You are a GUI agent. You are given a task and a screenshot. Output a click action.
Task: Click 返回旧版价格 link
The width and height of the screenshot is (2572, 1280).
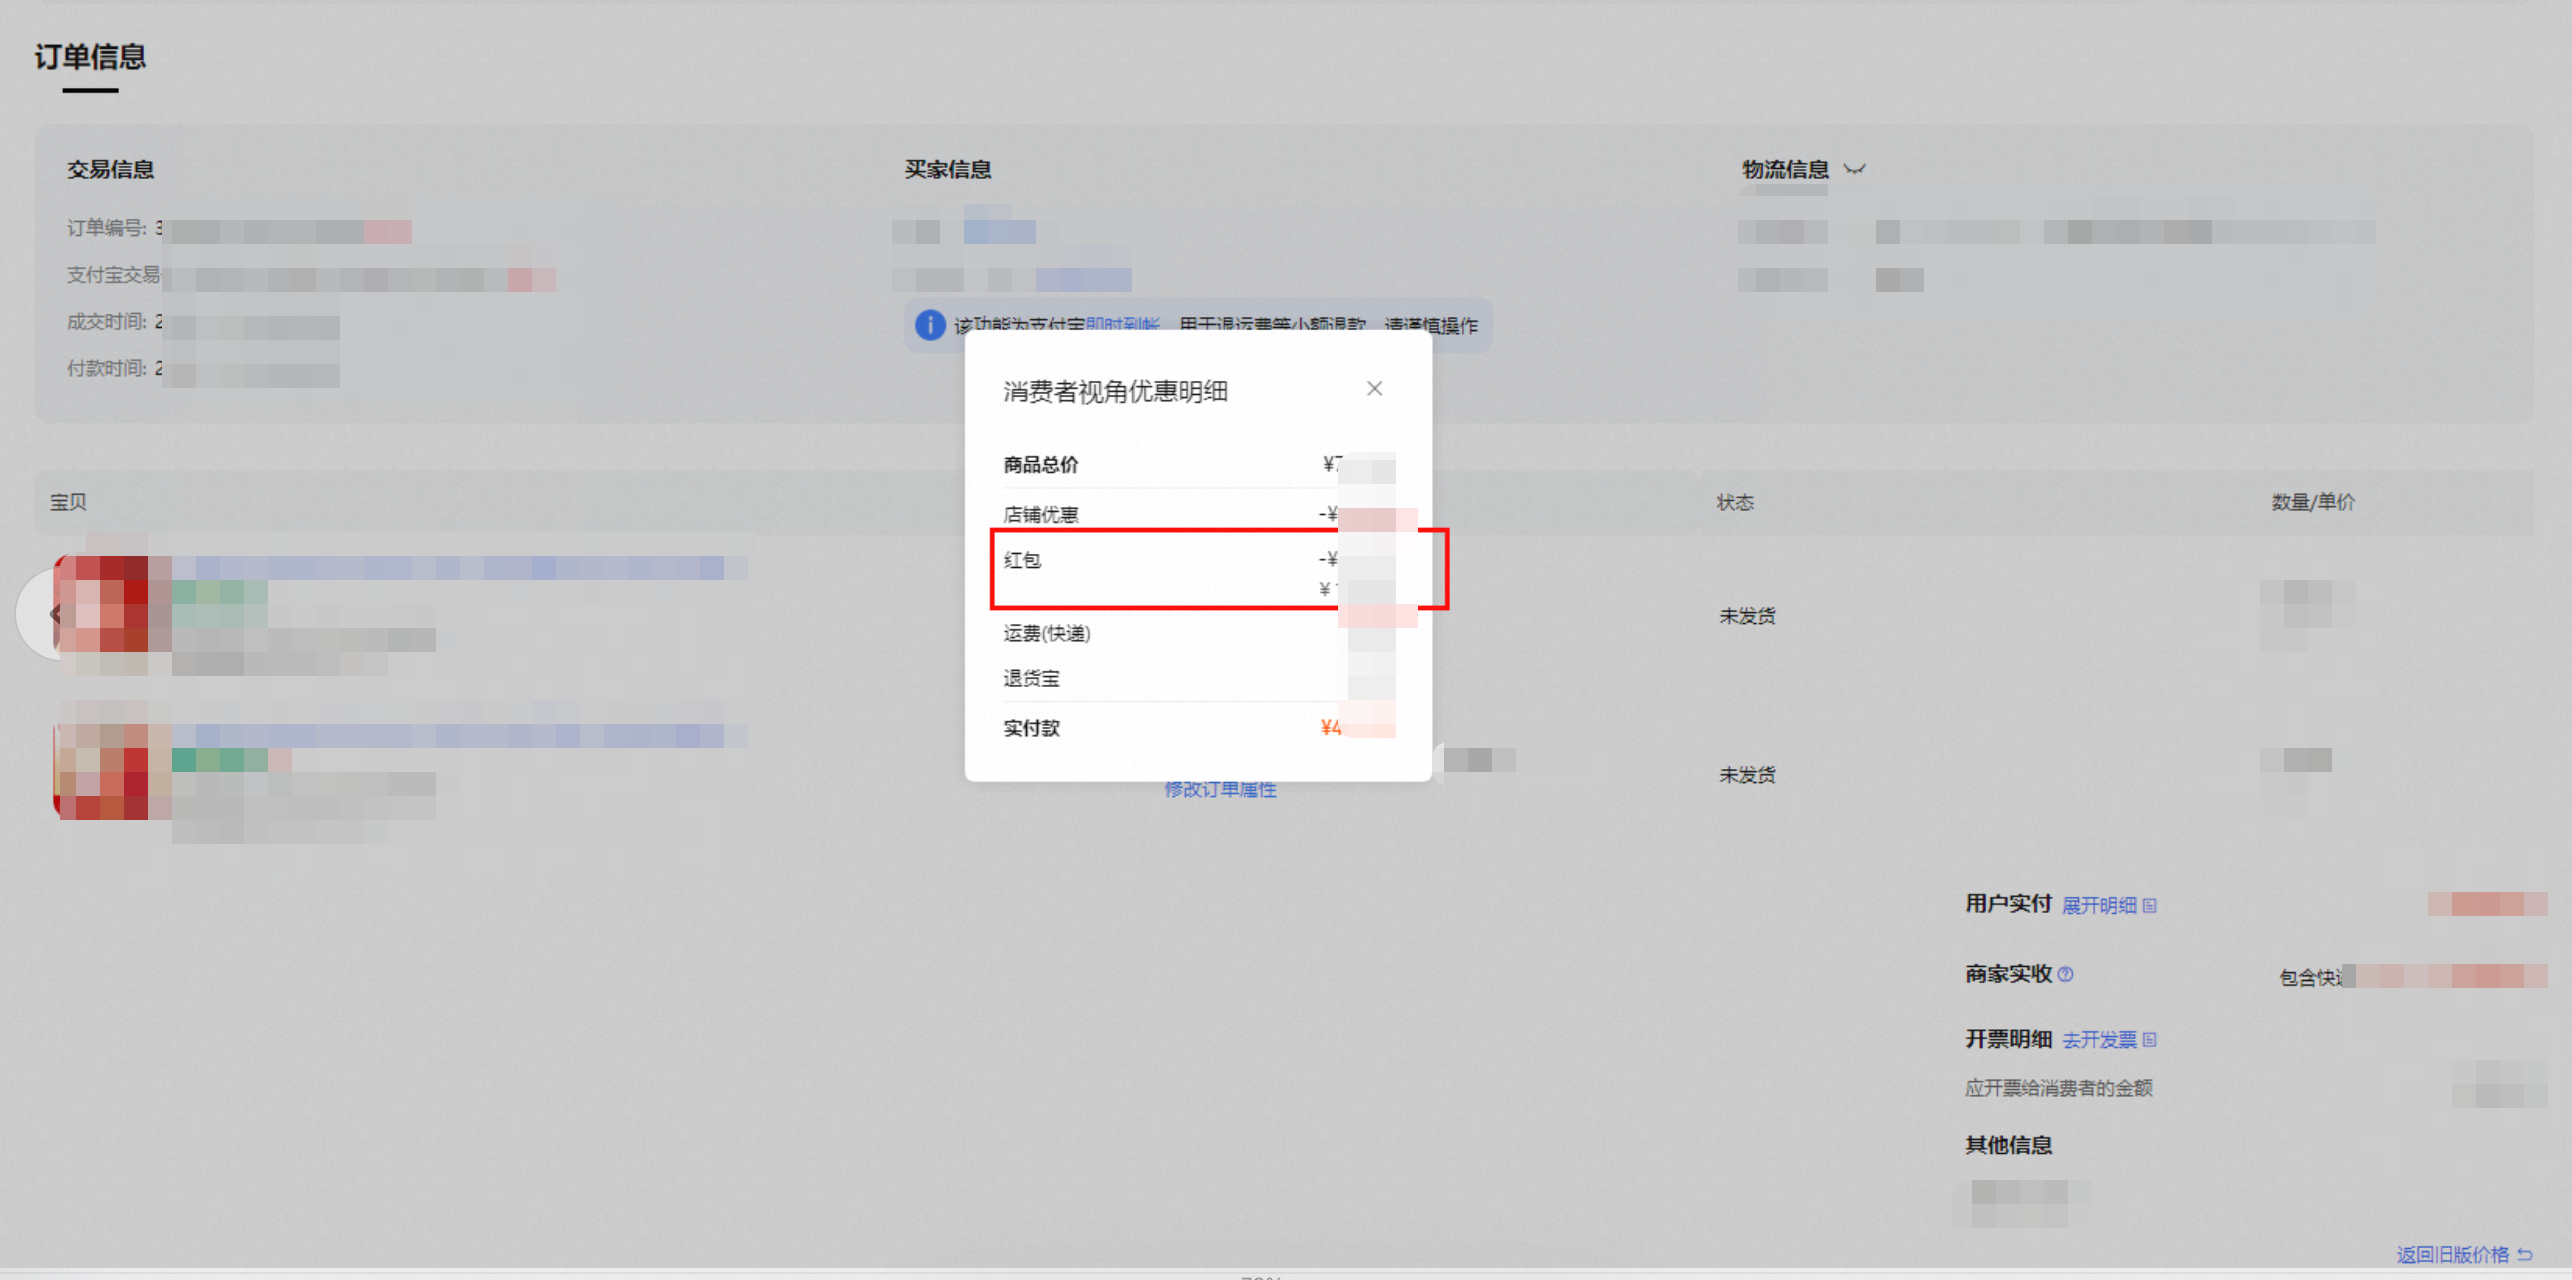tap(2452, 1254)
